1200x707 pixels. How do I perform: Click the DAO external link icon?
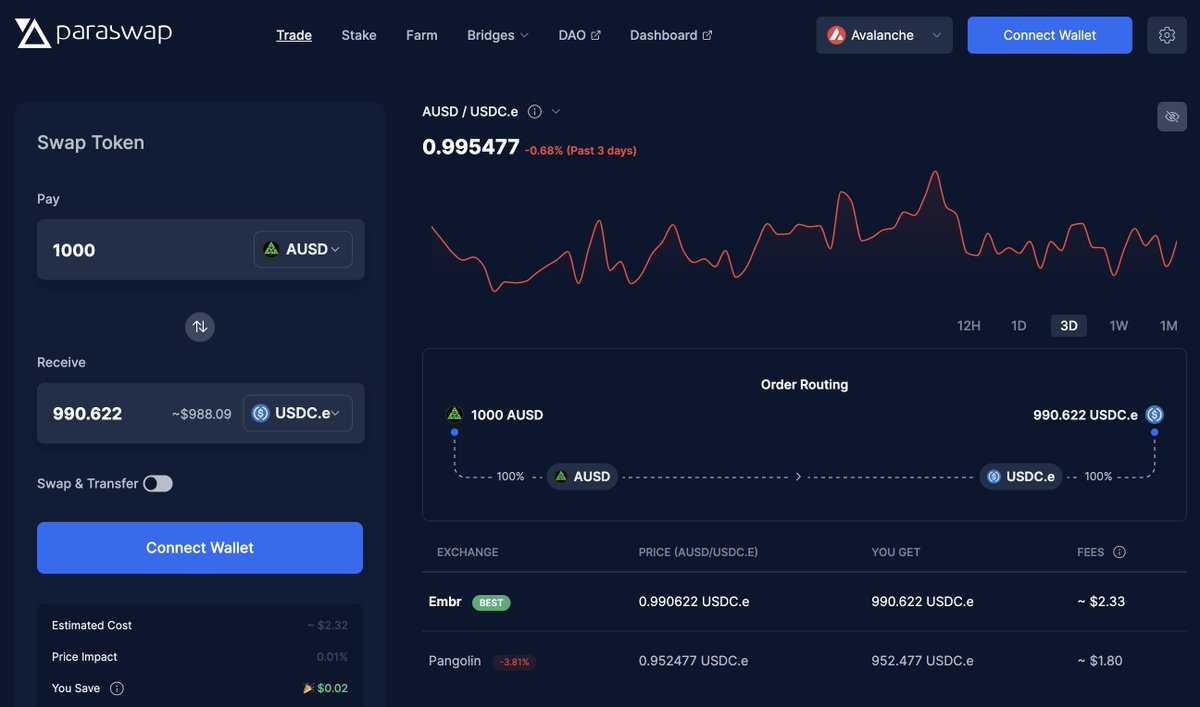[x=596, y=35]
